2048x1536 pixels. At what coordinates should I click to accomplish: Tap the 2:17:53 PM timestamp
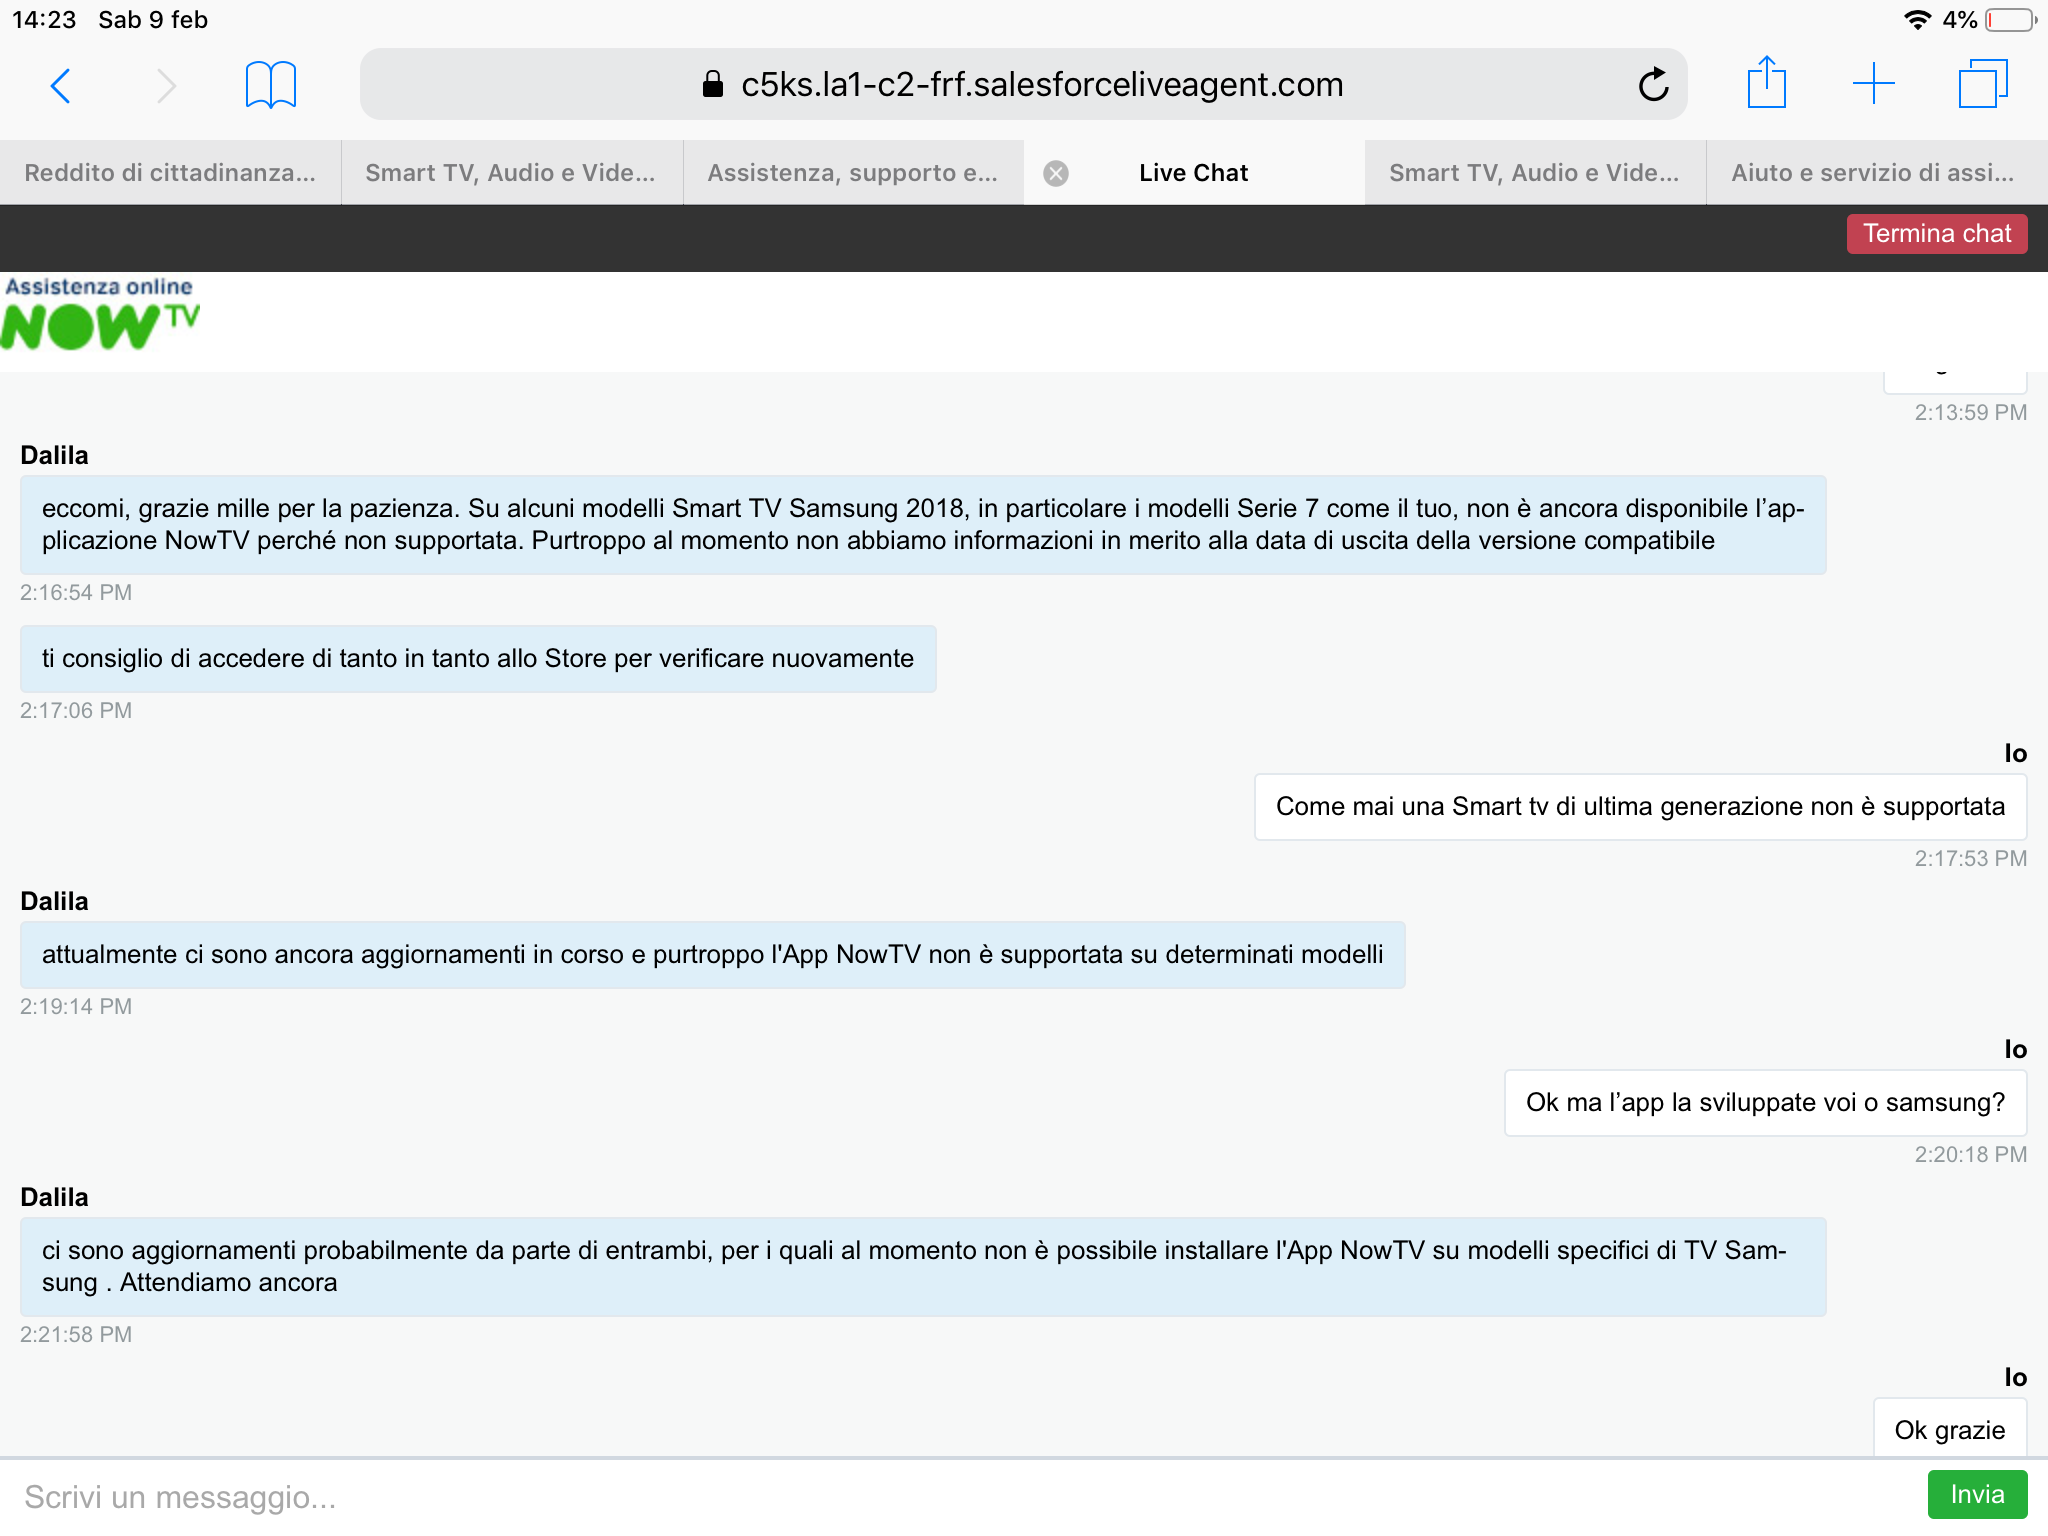1970,858
